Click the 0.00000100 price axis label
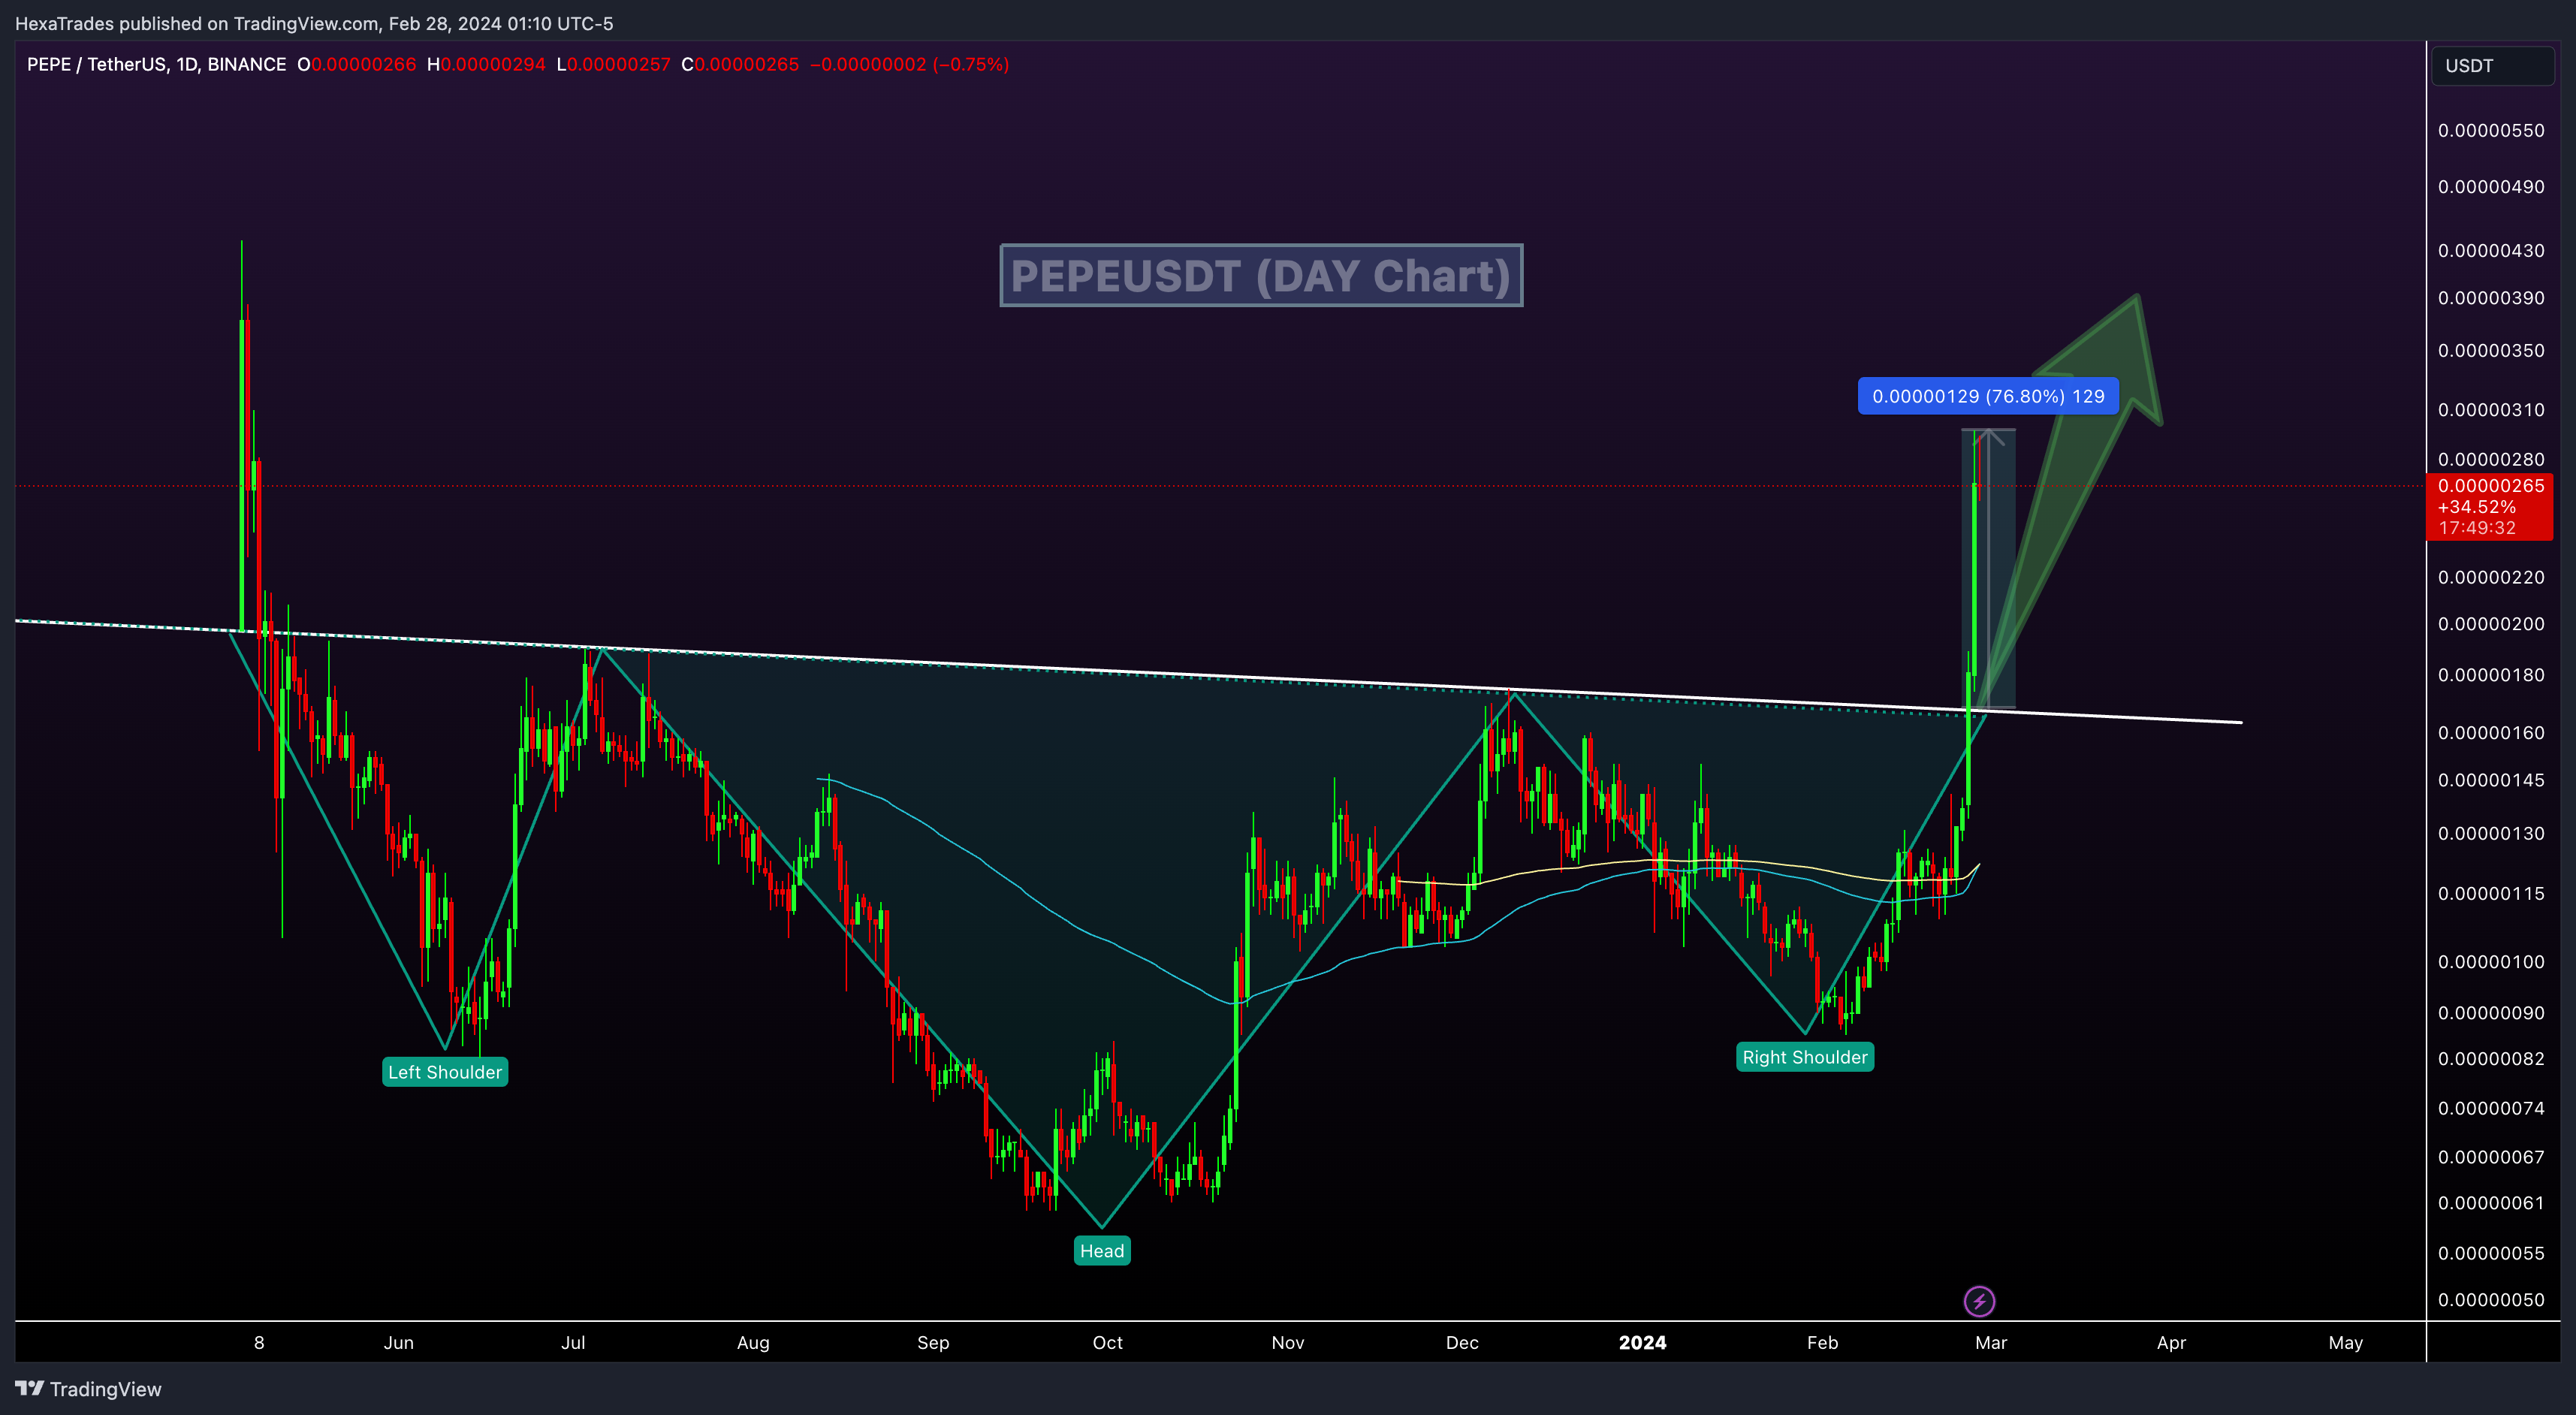 (x=2491, y=962)
